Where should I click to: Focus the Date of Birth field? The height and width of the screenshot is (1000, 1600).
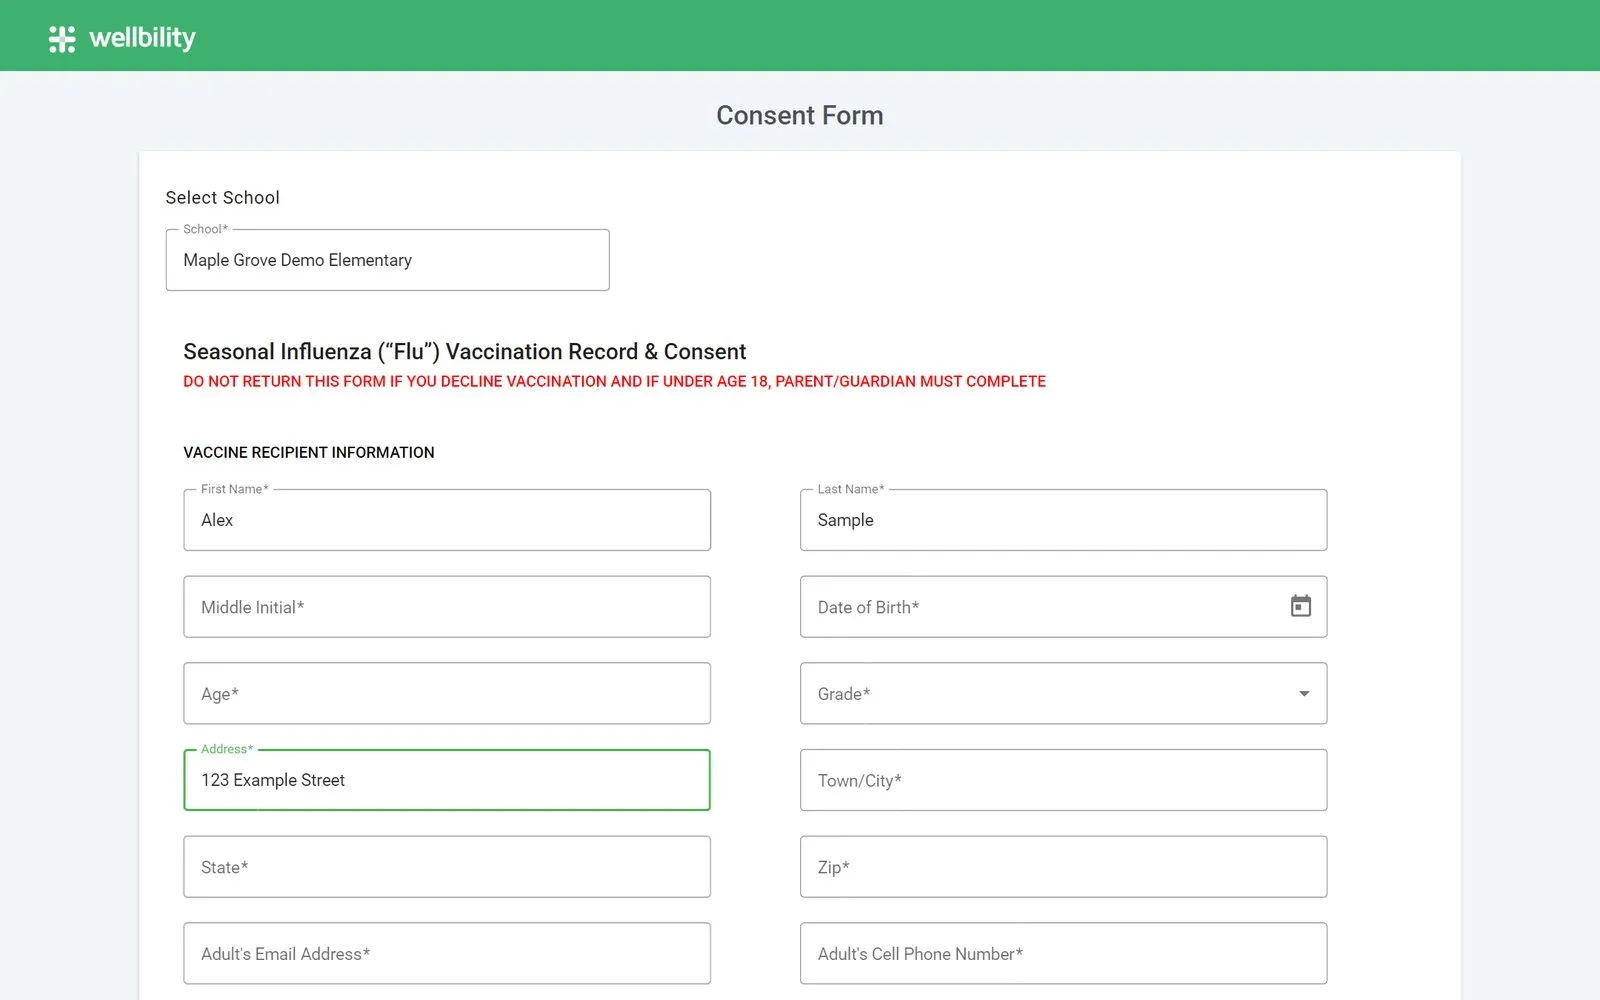pyautogui.click(x=1063, y=607)
